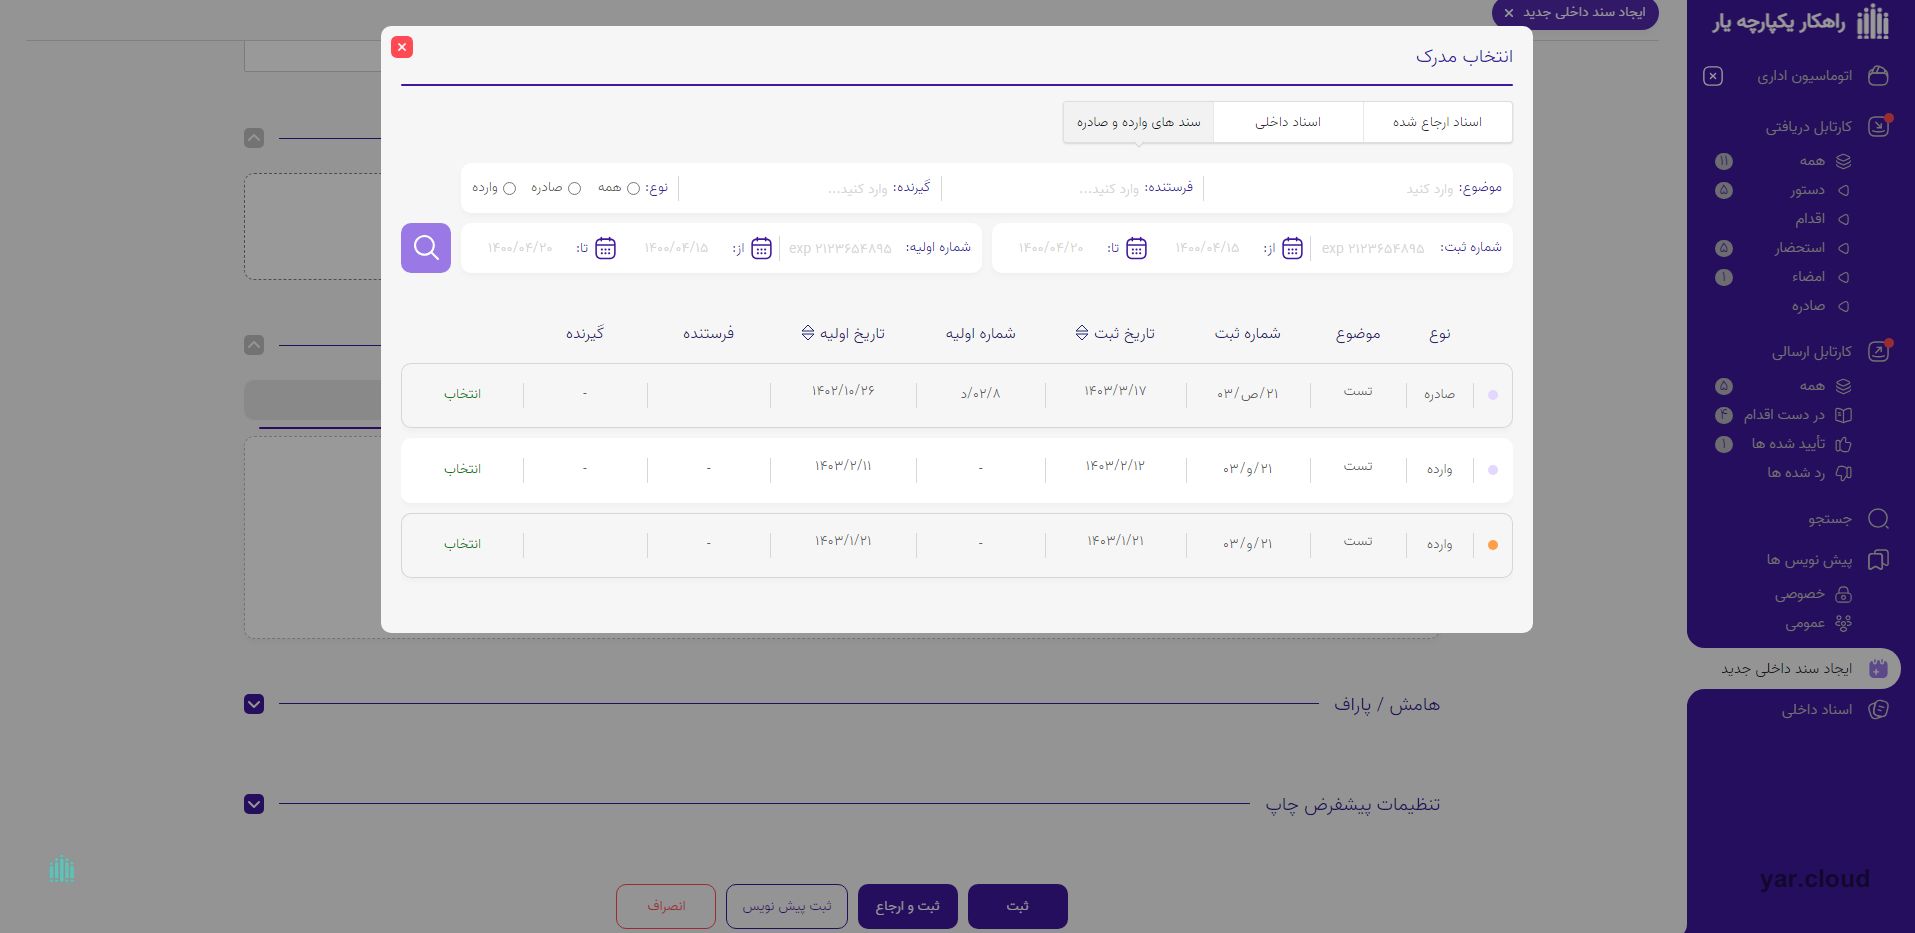
Task: Click the initial number cell ۰۲/۸/د
Action: point(980,394)
